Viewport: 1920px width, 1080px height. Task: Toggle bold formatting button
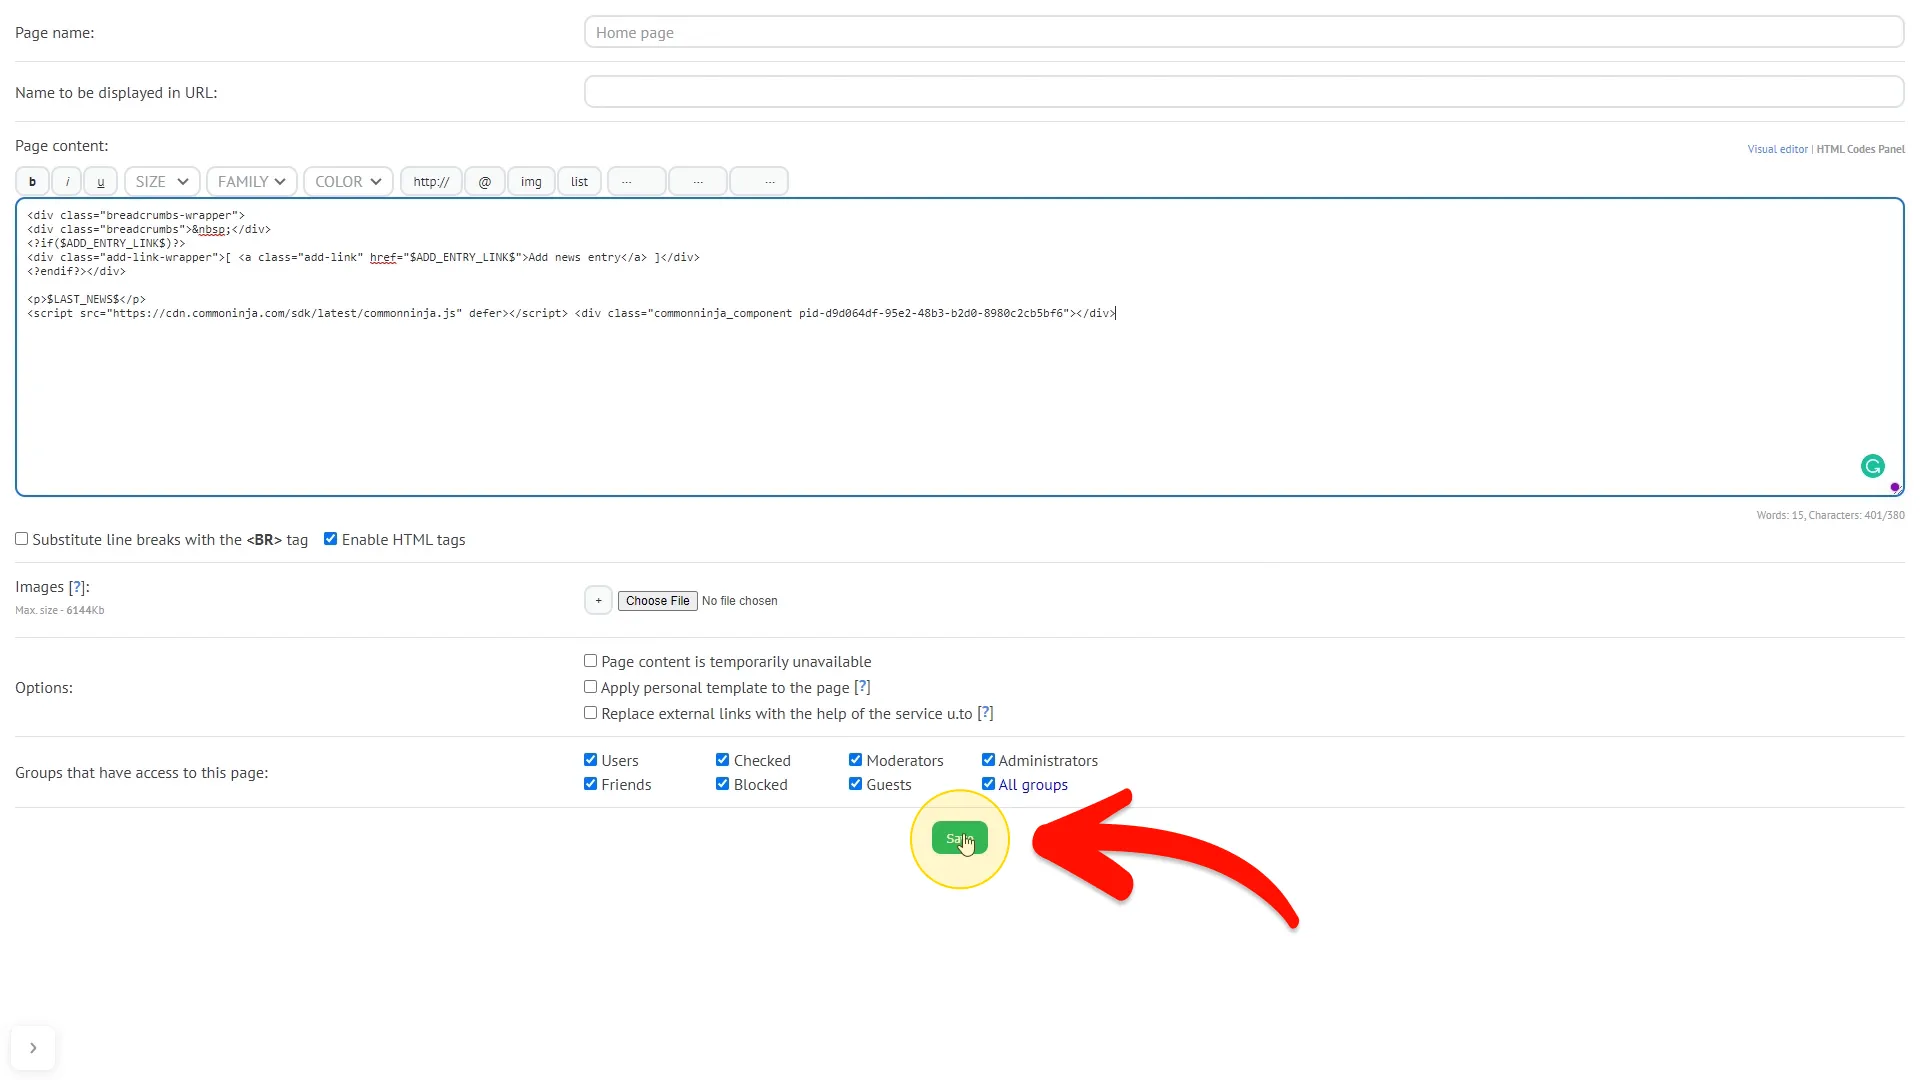point(32,182)
